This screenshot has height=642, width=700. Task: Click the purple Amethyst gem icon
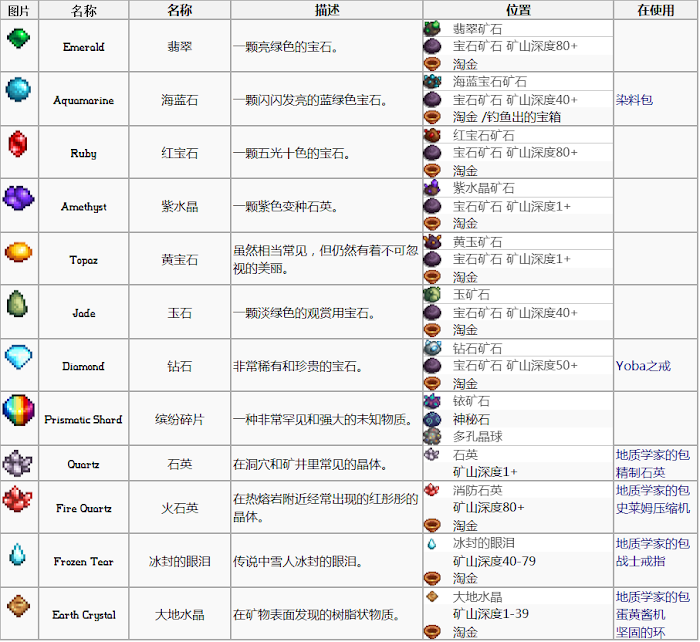pyautogui.click(x=18, y=198)
